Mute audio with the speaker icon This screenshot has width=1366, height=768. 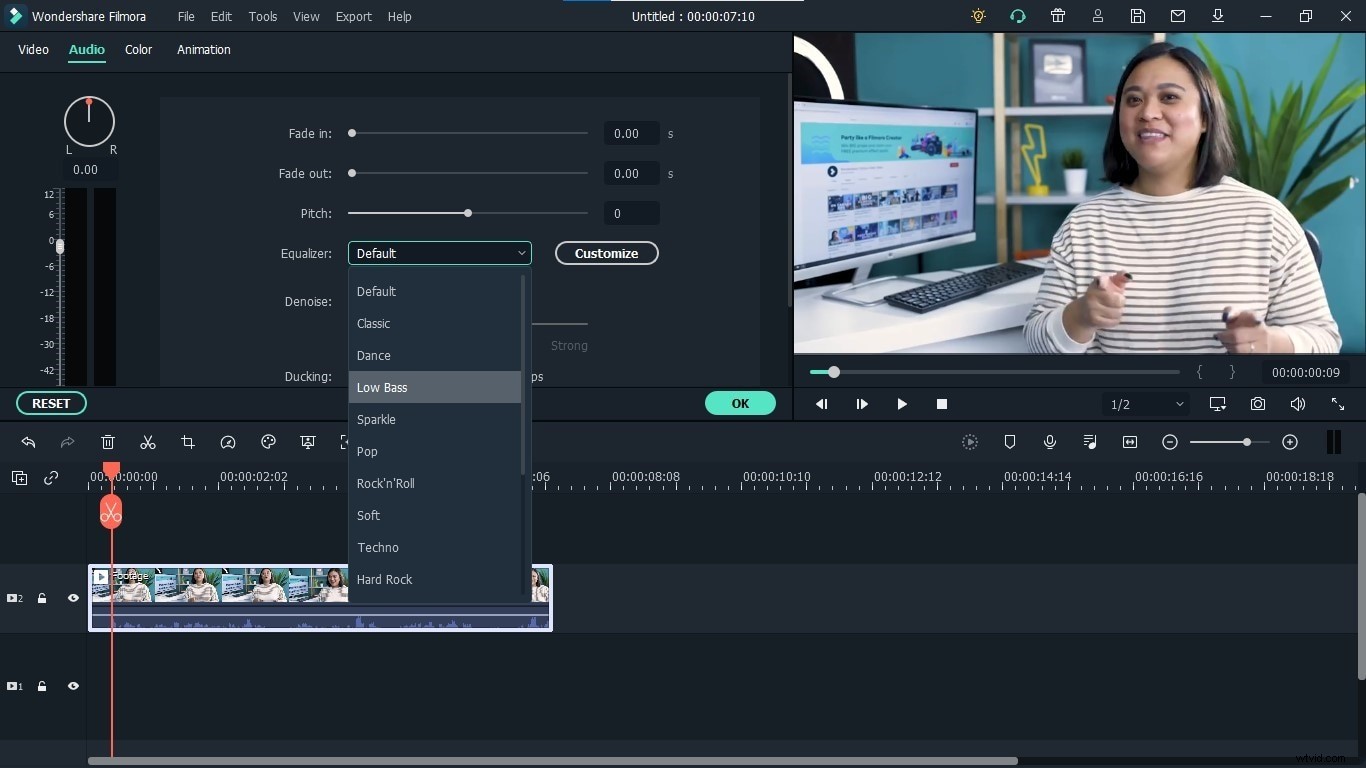coord(1297,404)
